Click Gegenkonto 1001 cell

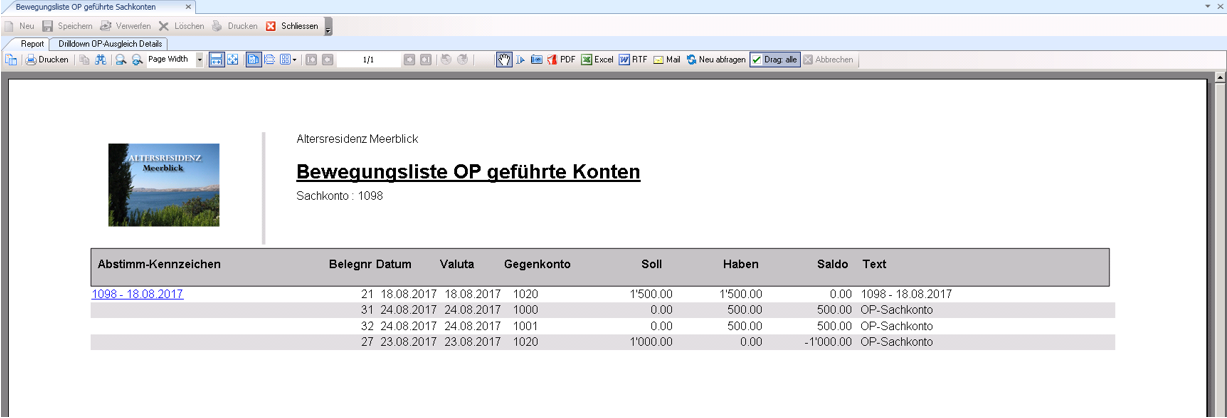[x=527, y=326]
